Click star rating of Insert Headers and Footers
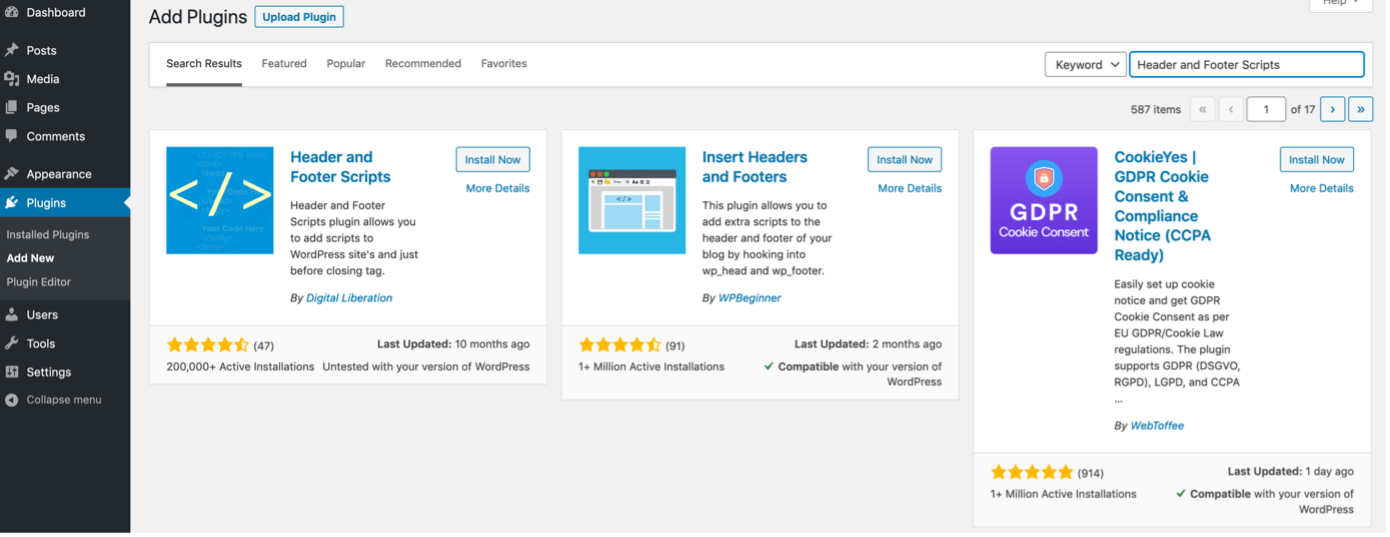Viewport: 1390px width, 537px height. pyautogui.click(x=620, y=345)
